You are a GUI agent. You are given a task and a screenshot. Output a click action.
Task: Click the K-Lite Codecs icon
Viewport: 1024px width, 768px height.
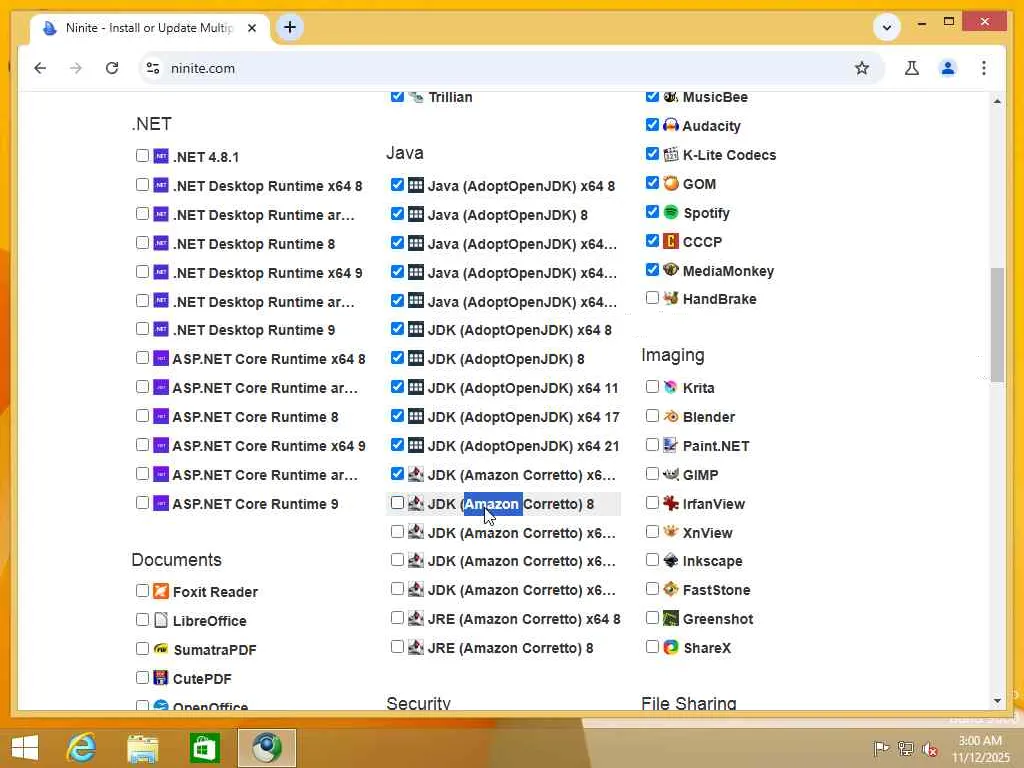pyautogui.click(x=671, y=154)
